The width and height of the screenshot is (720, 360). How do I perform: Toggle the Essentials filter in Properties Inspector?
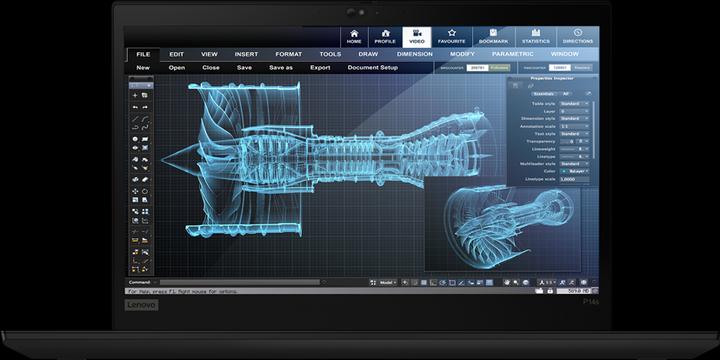(x=544, y=94)
